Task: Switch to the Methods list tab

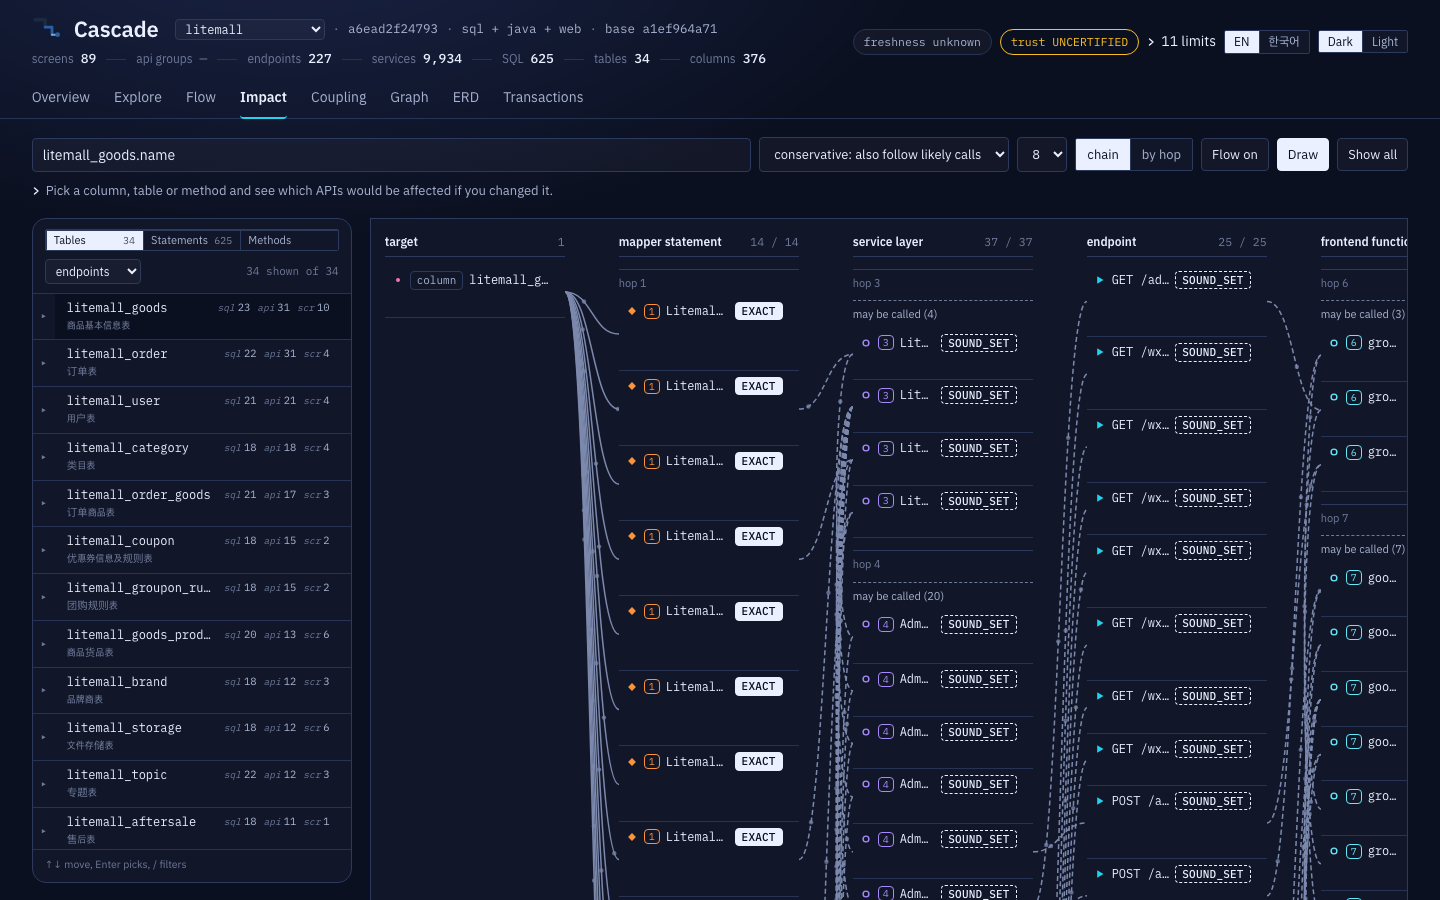Action: [289, 240]
